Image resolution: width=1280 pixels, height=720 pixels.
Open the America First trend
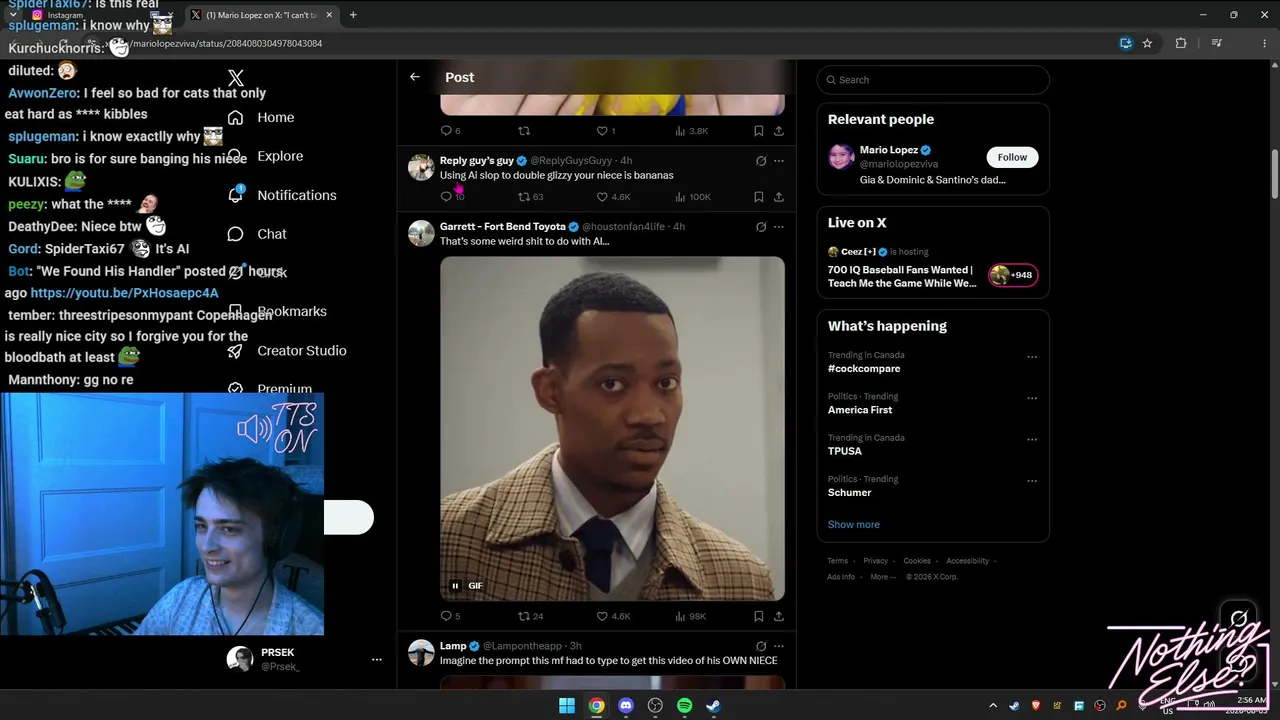[x=860, y=410]
